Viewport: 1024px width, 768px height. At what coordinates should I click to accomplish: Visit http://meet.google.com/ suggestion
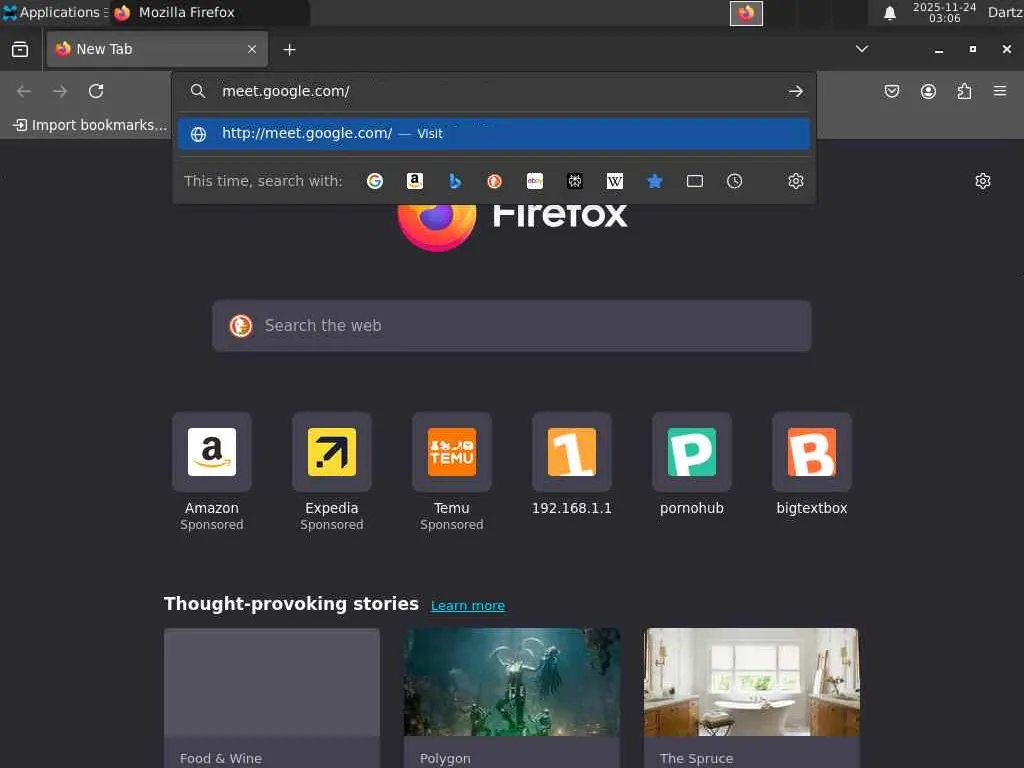click(494, 133)
